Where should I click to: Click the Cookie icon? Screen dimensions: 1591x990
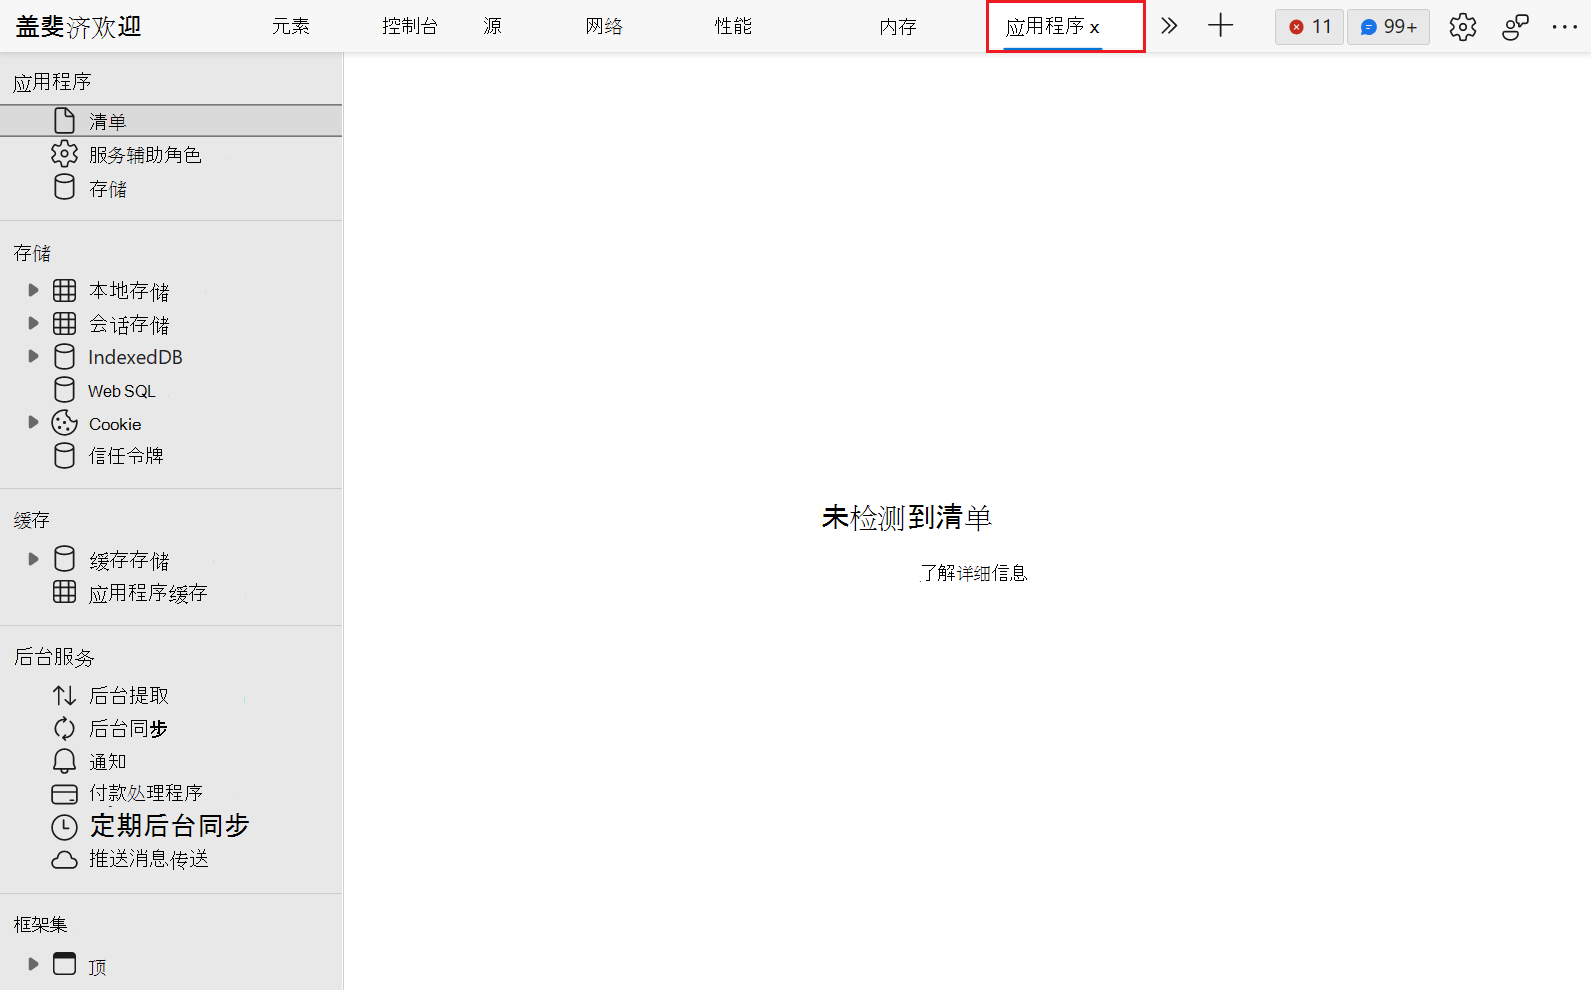tap(64, 422)
